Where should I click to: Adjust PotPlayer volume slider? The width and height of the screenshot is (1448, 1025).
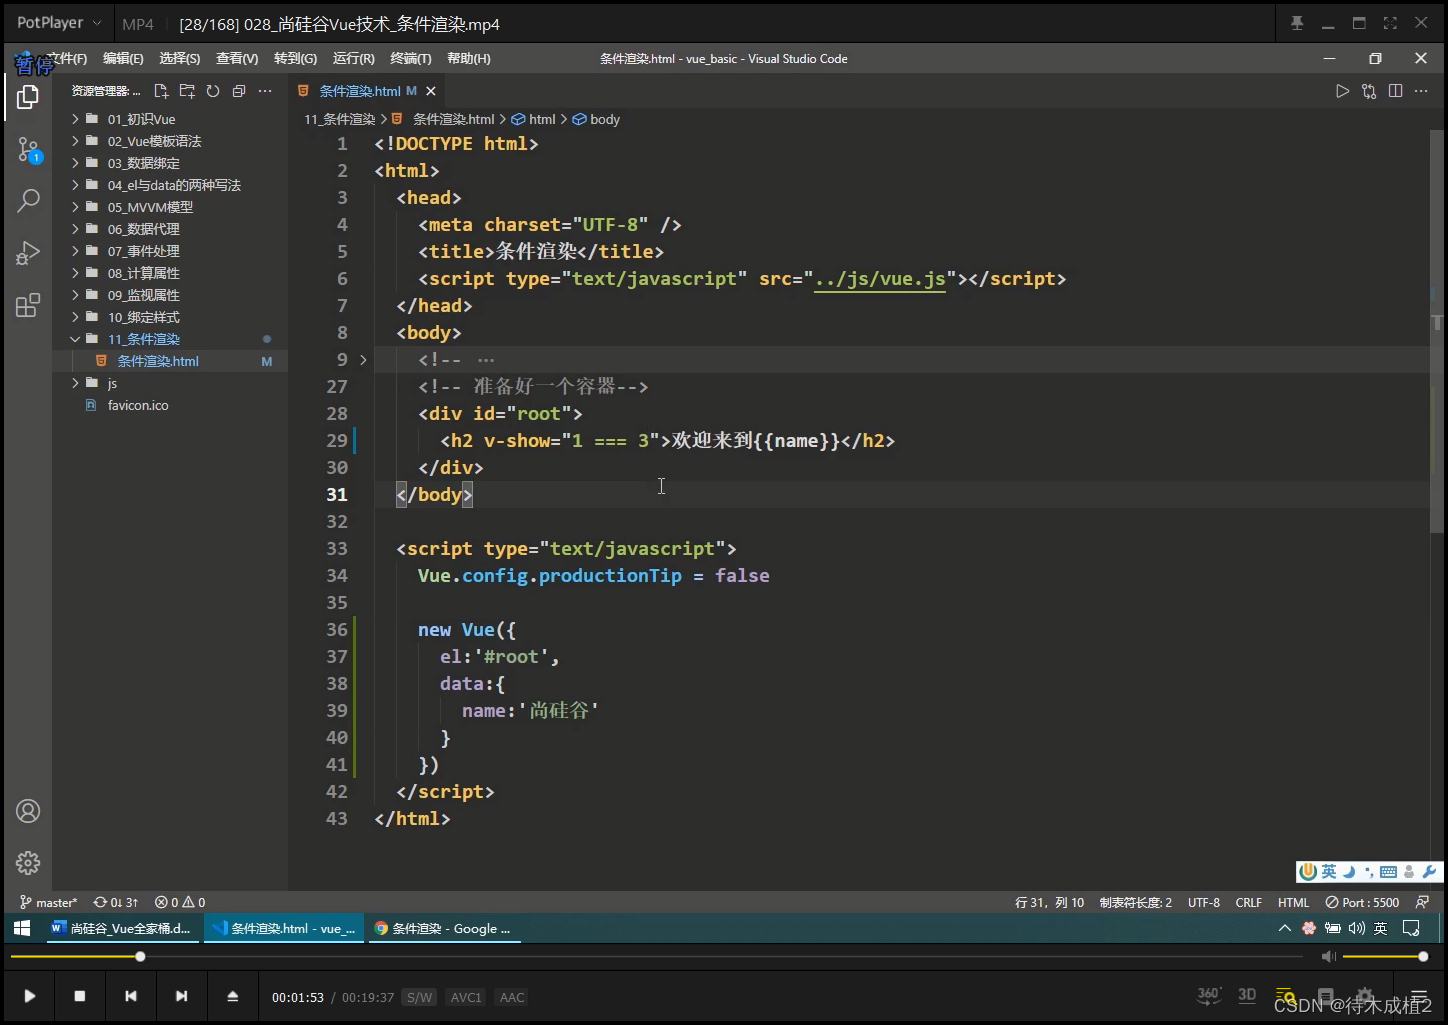pos(1385,957)
